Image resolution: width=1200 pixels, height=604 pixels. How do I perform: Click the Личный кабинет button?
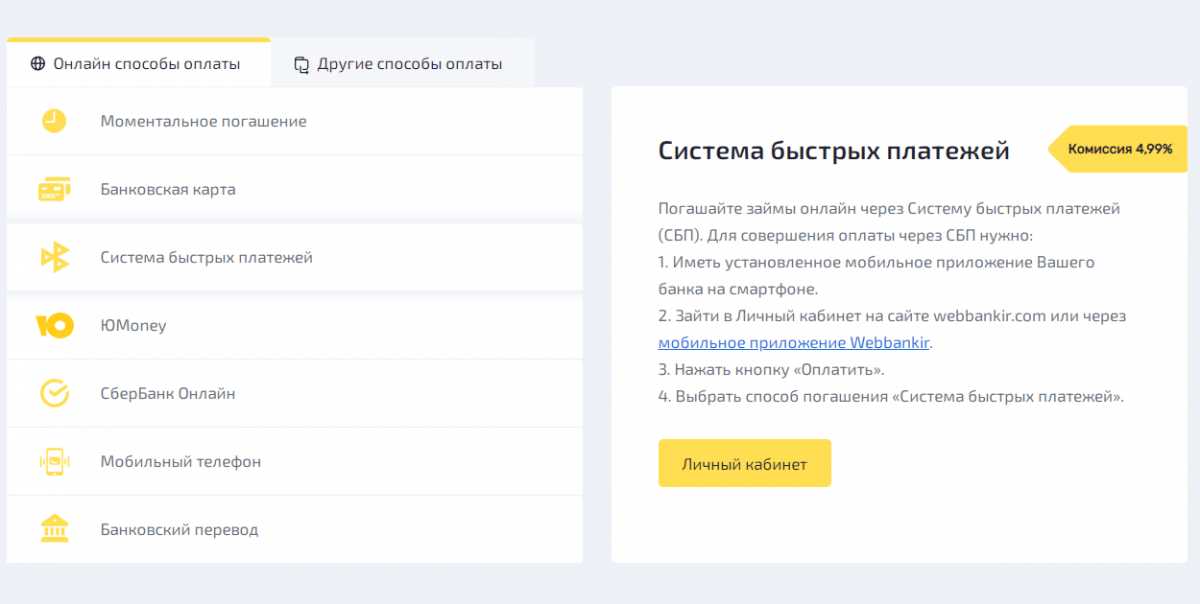(744, 464)
